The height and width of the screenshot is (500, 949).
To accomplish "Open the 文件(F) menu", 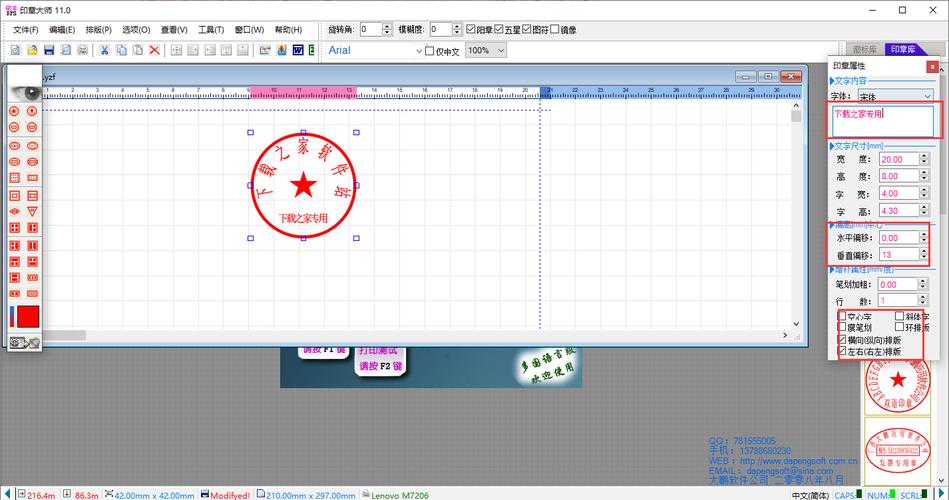I will coord(25,30).
